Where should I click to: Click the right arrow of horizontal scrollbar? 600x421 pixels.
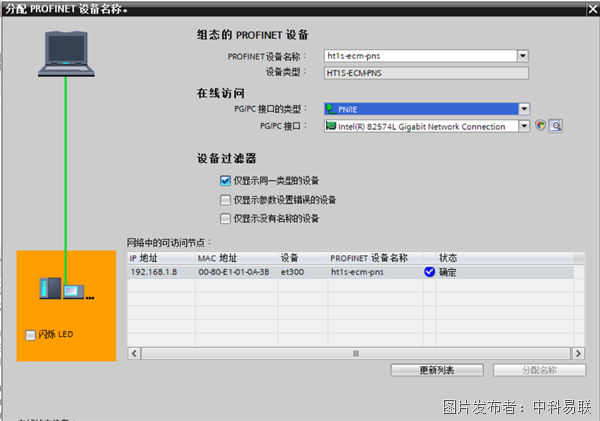(578, 353)
